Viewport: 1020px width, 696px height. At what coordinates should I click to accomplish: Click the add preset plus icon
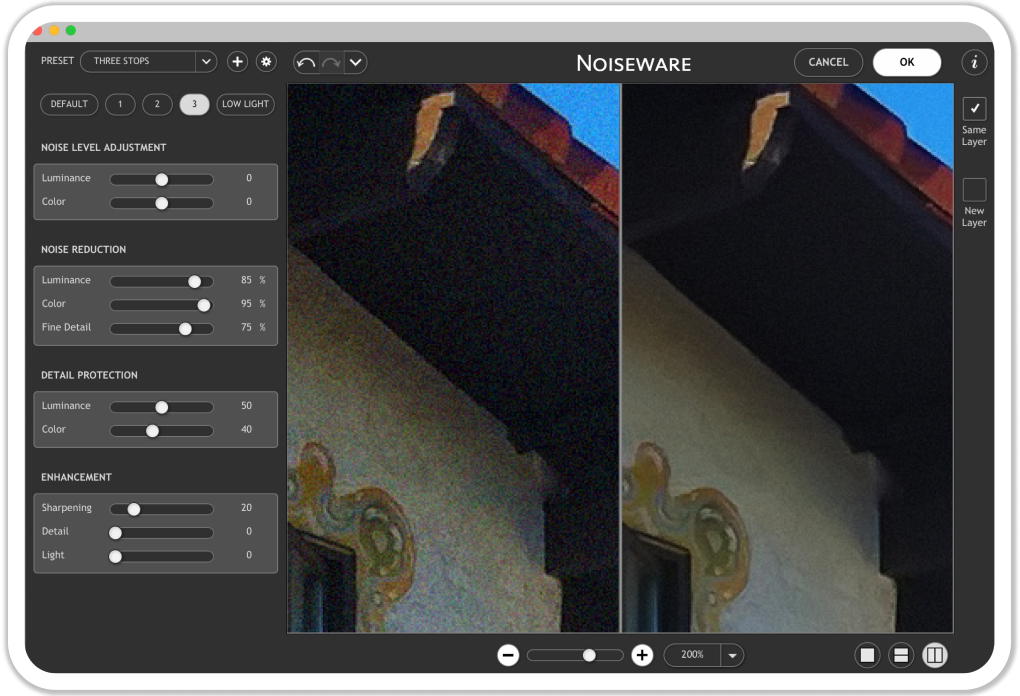tap(237, 61)
